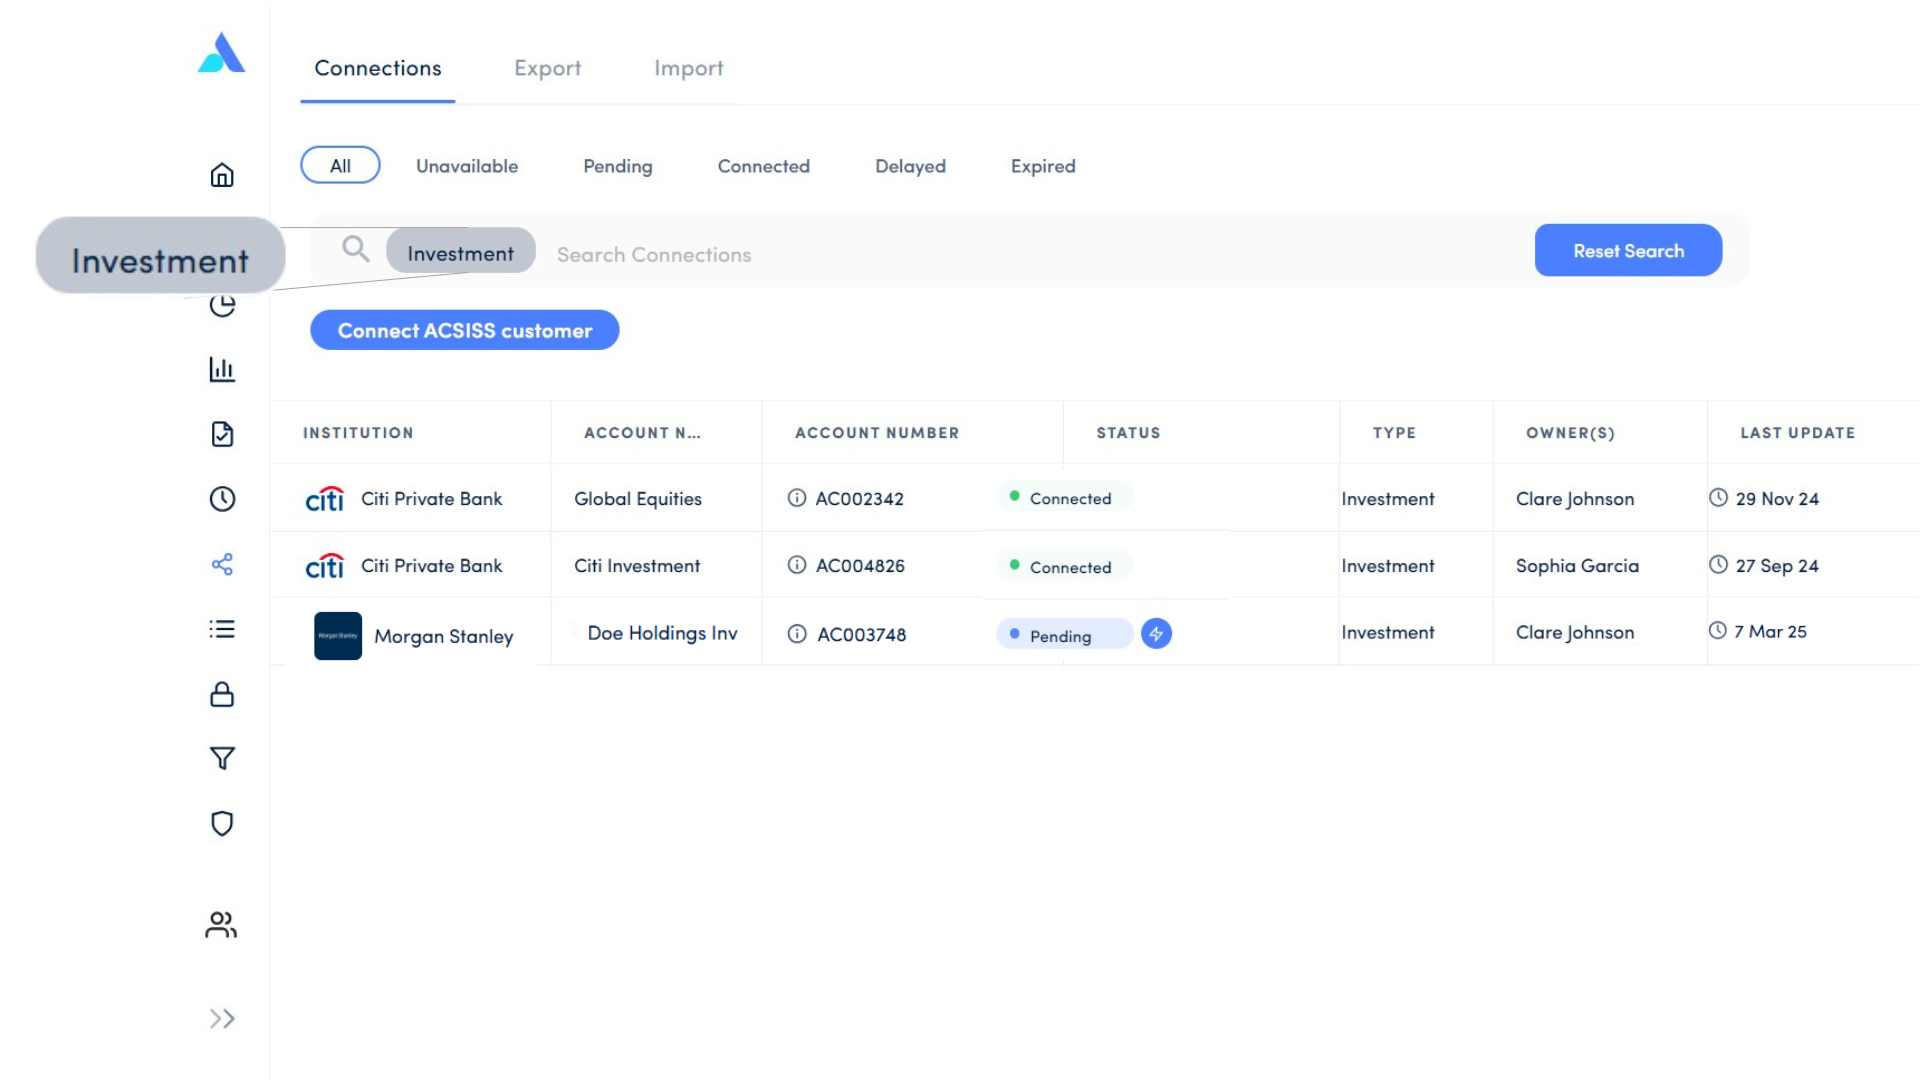Image resolution: width=1920 pixels, height=1080 pixels.
Task: Click info icon next to AC002342
Action: point(797,498)
